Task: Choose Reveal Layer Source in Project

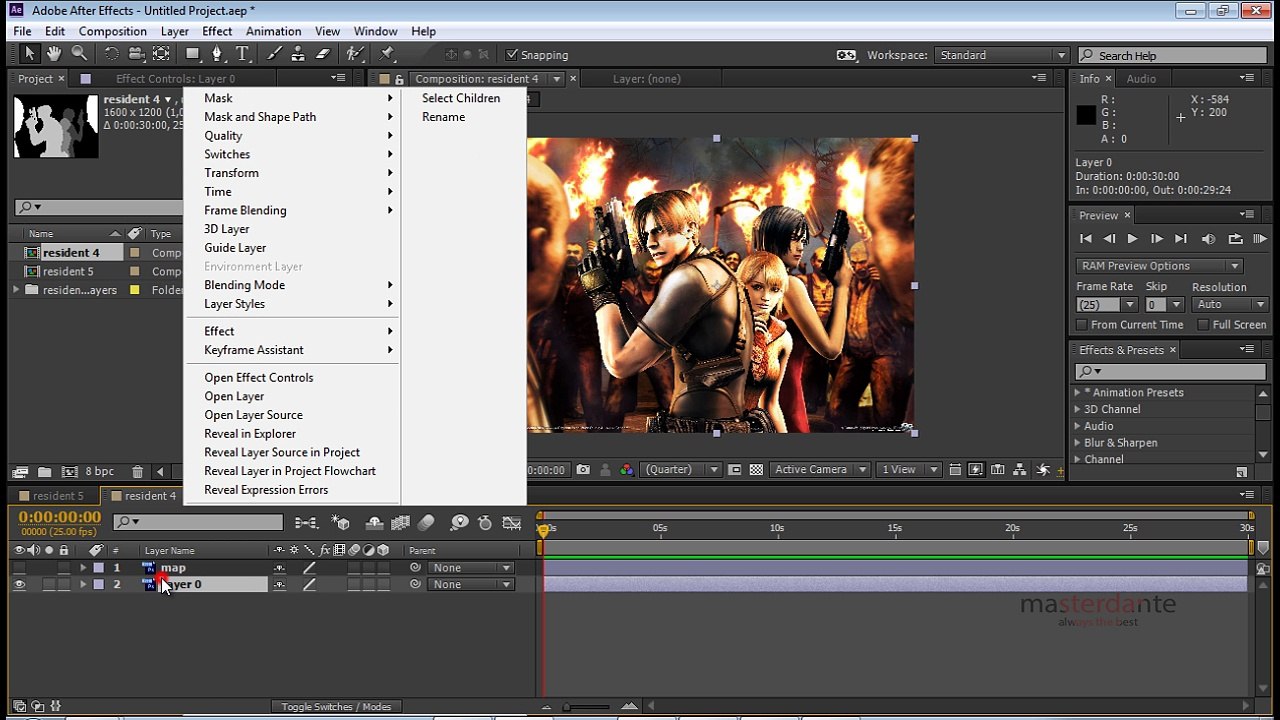Action: (x=281, y=452)
